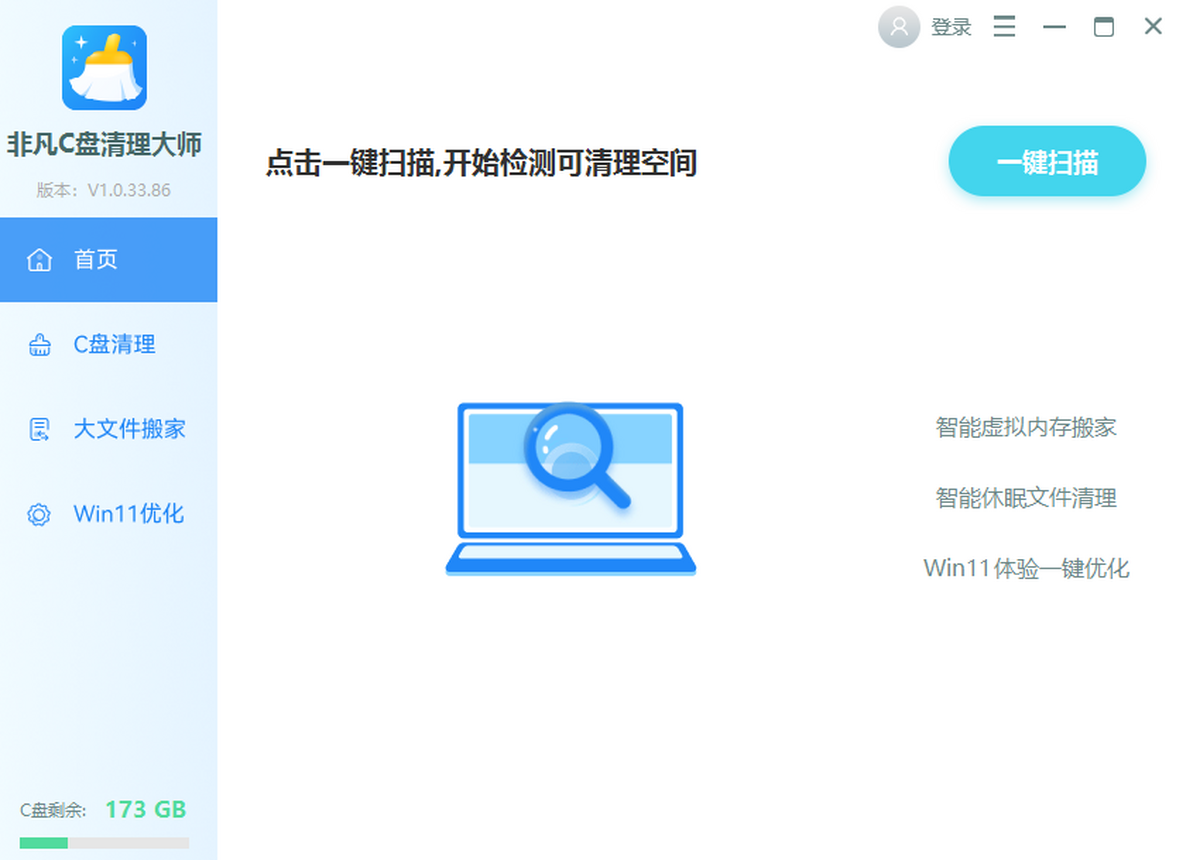Open the hamburger menu in title bar
This screenshot has width=1200, height=860.
[1004, 27]
